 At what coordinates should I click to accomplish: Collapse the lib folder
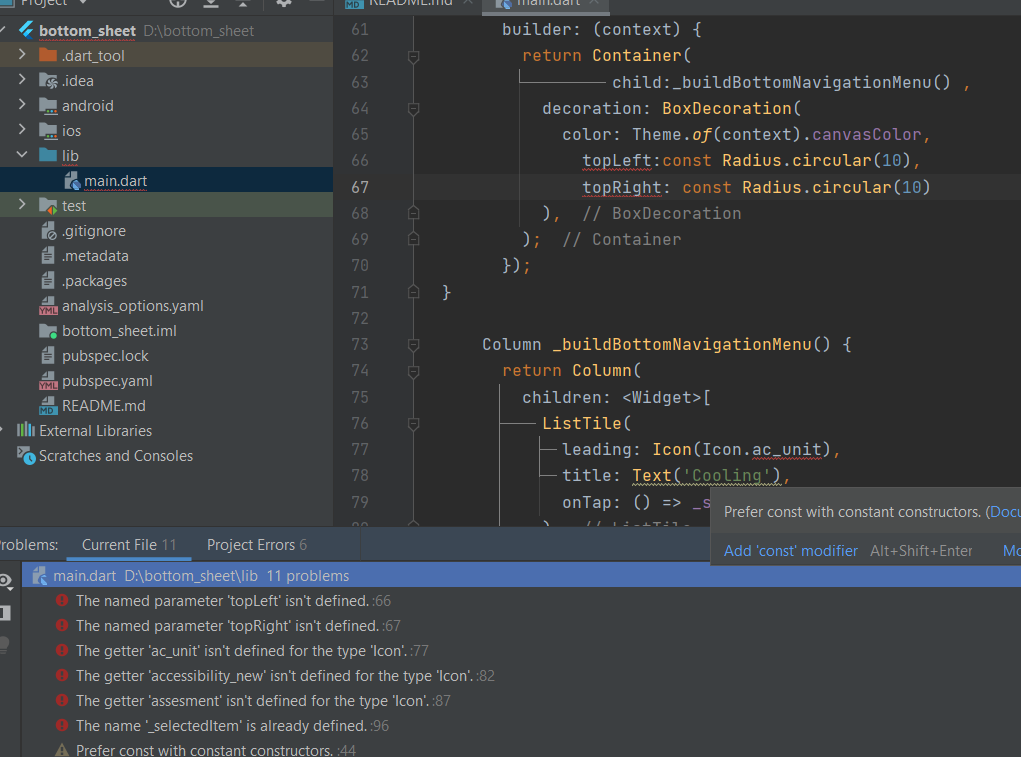pyautogui.click(x=22, y=155)
